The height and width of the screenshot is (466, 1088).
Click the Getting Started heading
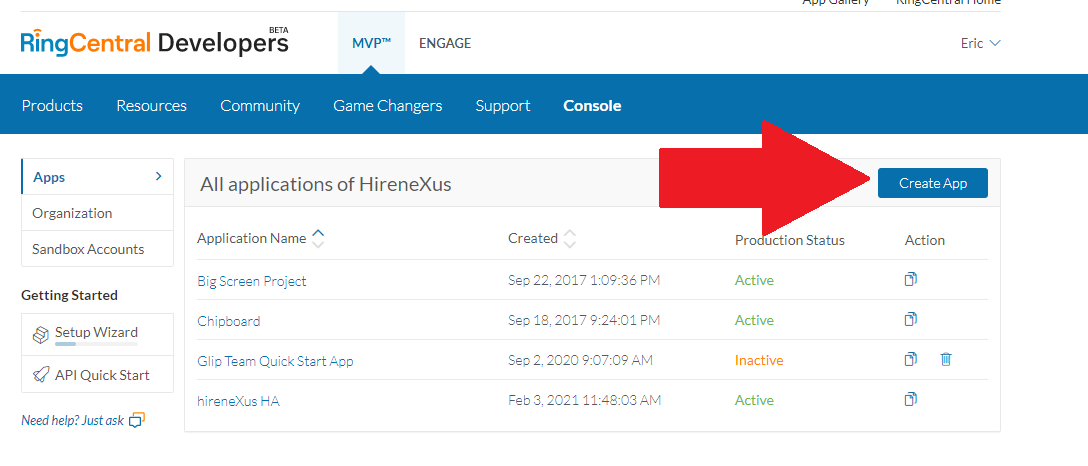(x=69, y=295)
